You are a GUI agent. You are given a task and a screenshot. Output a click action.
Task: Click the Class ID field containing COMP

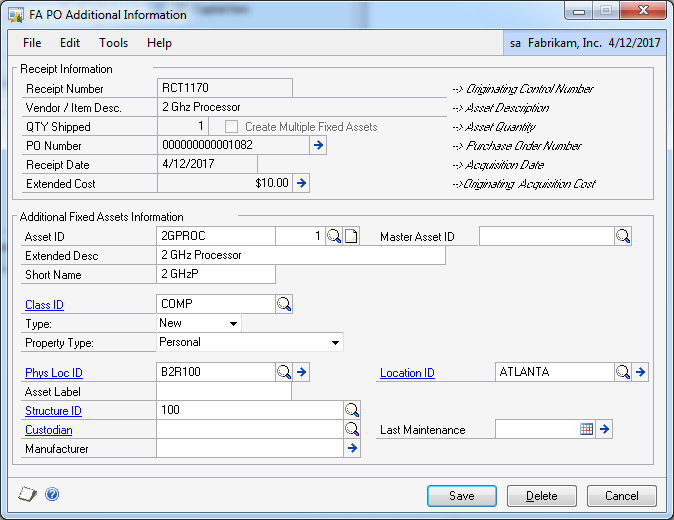[x=216, y=304]
